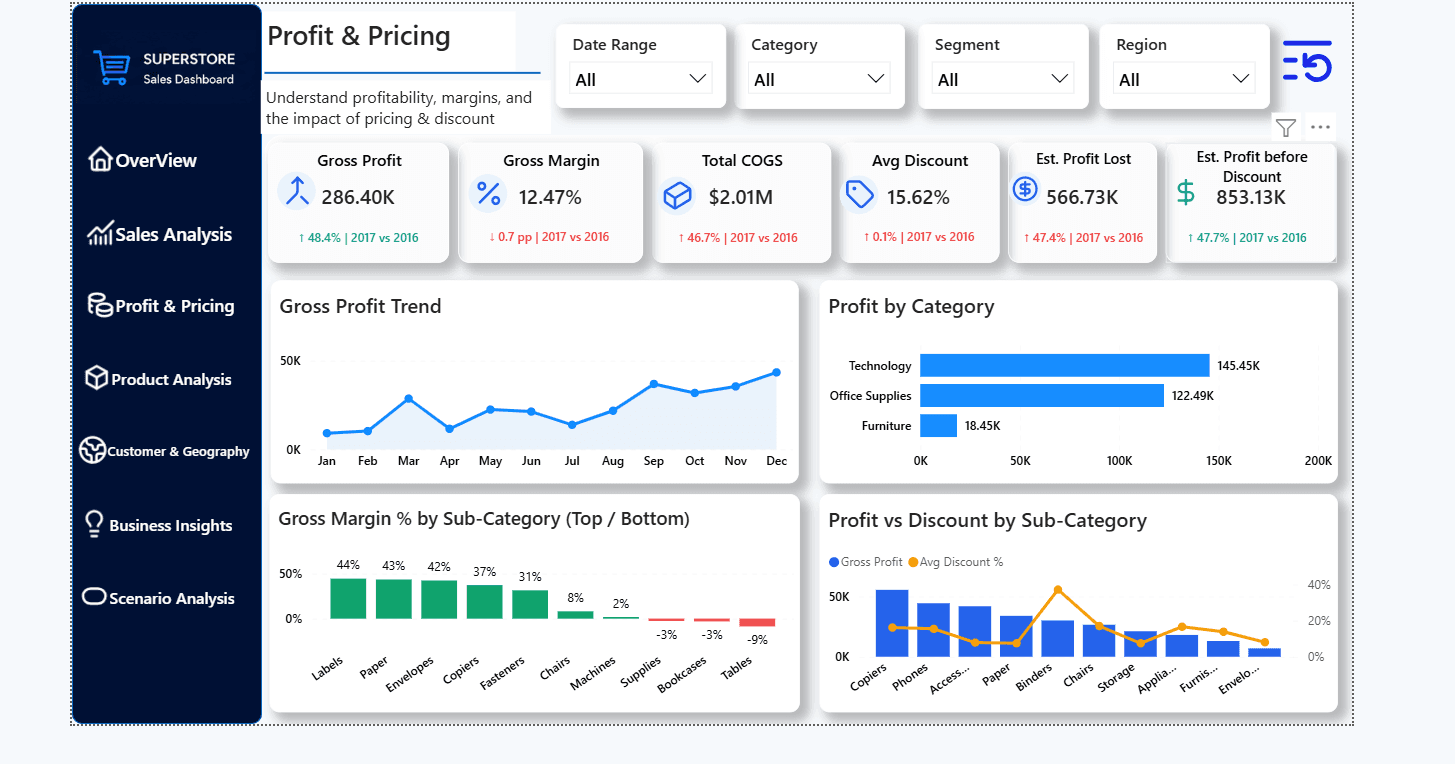Open the Region dropdown

pyautogui.click(x=1184, y=79)
